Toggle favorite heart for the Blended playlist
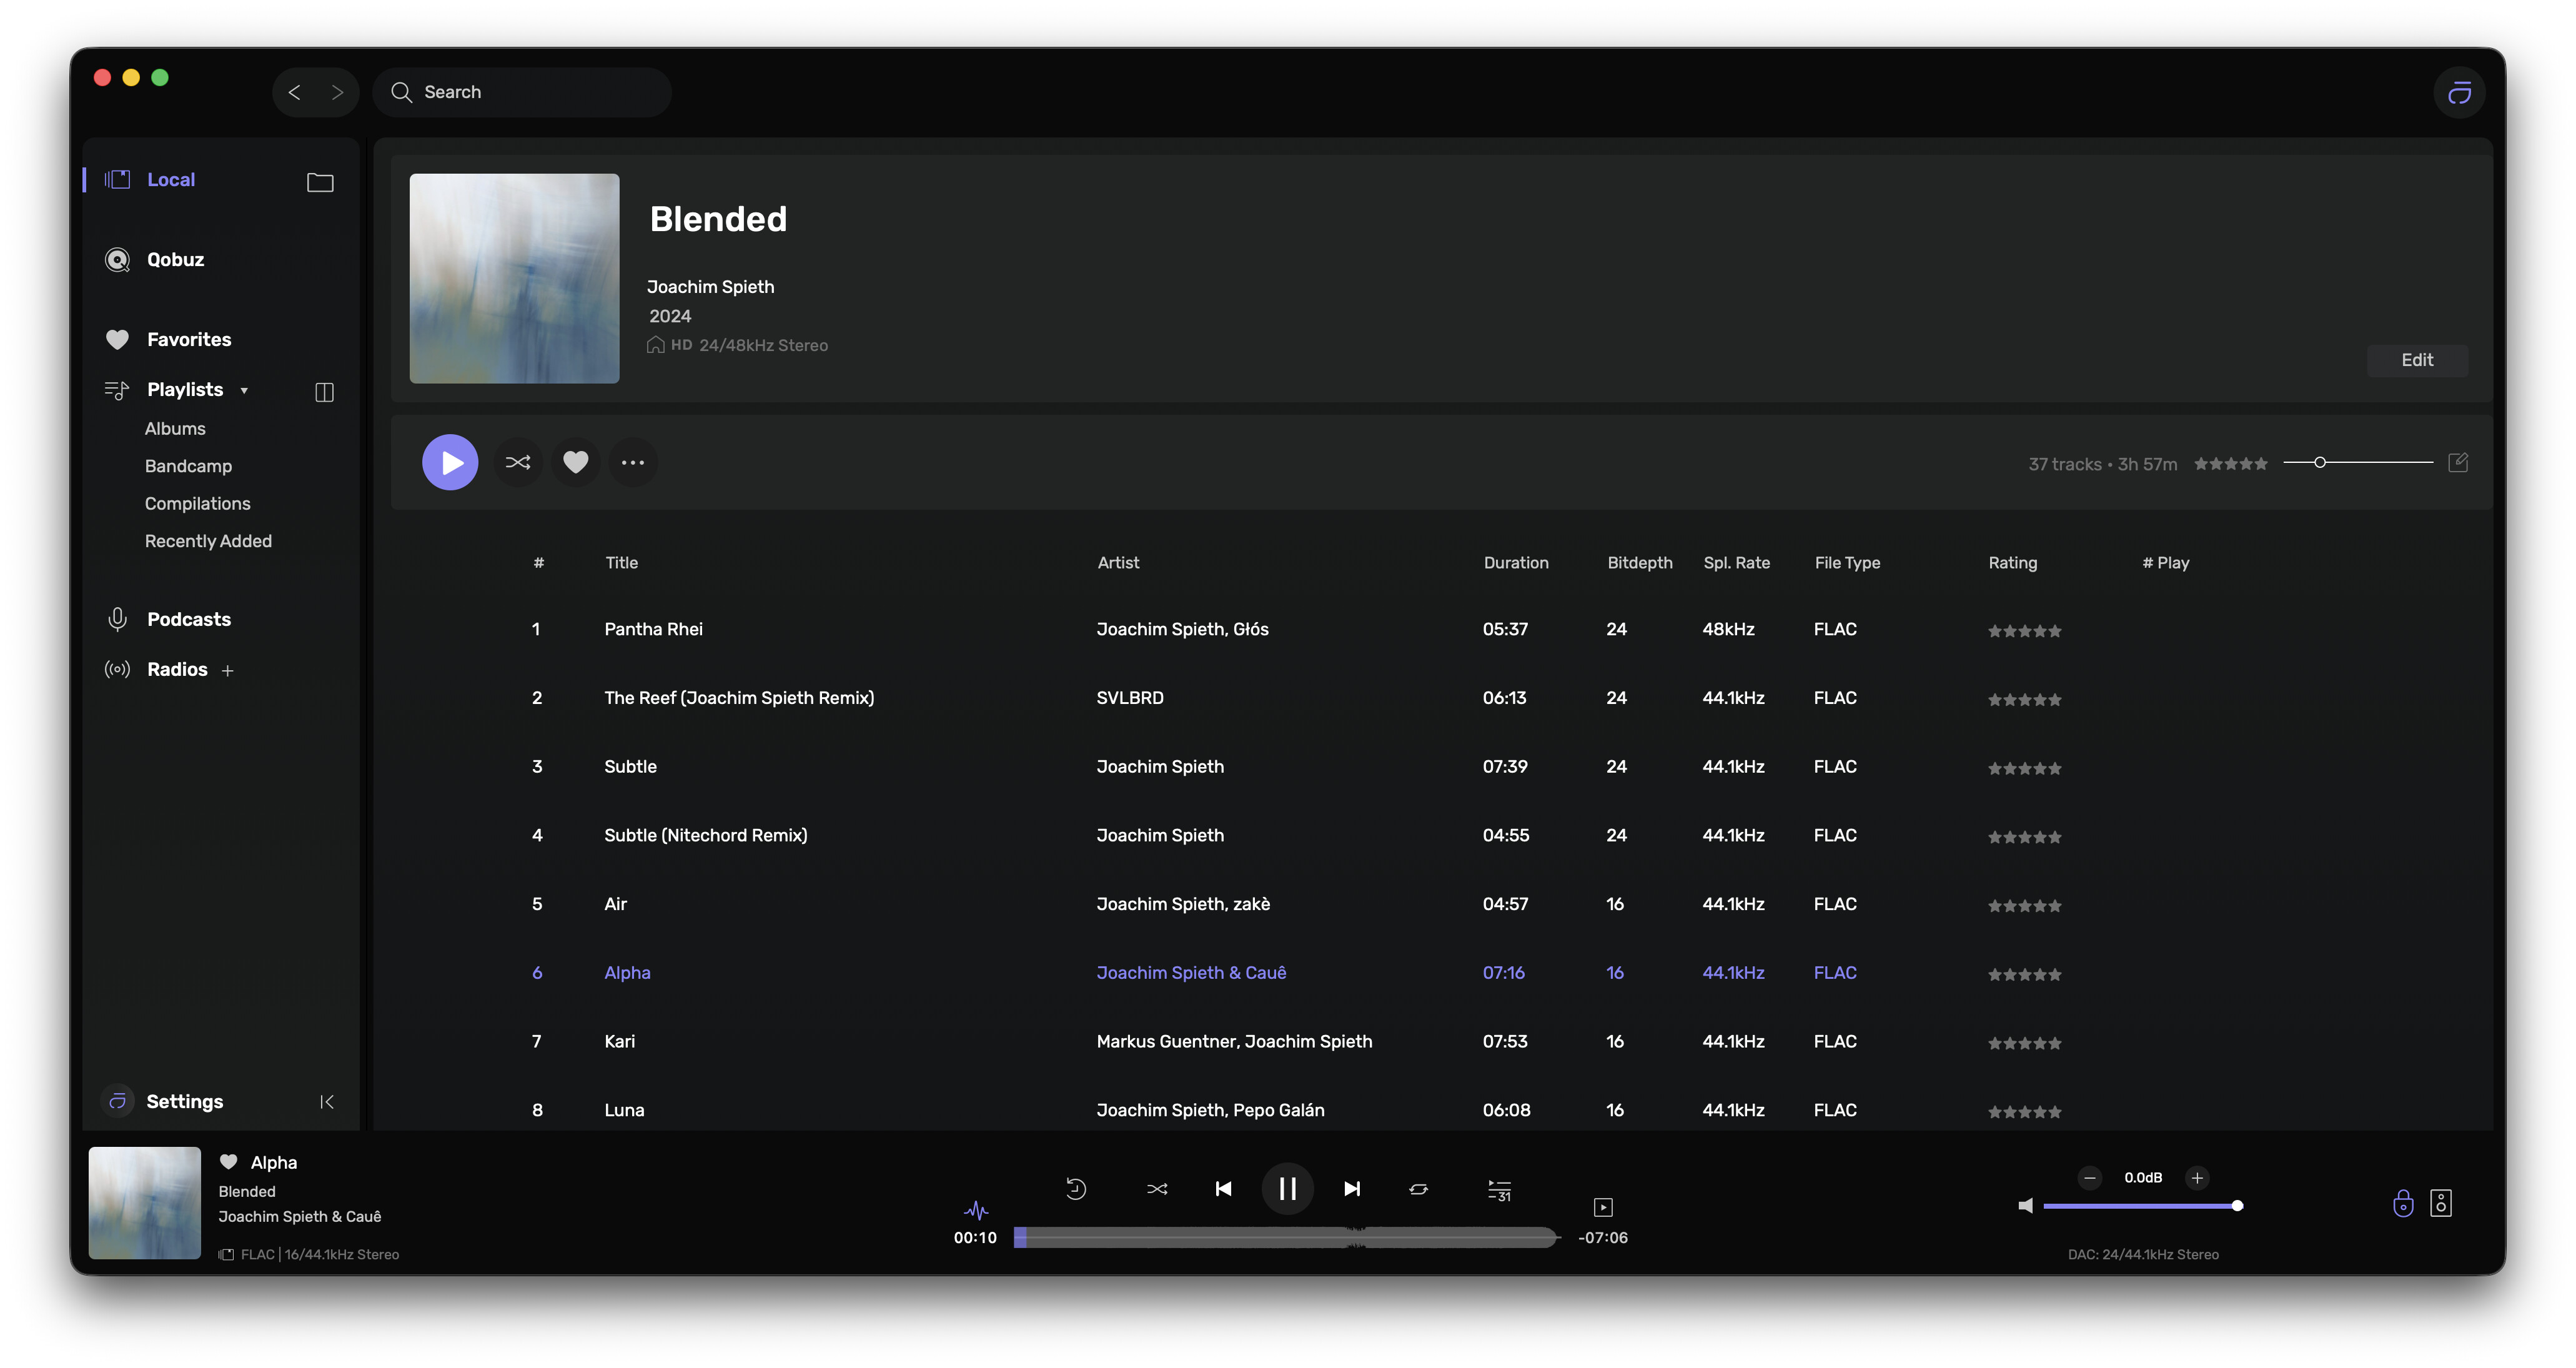This screenshot has width=2576, height=1368. [575, 462]
